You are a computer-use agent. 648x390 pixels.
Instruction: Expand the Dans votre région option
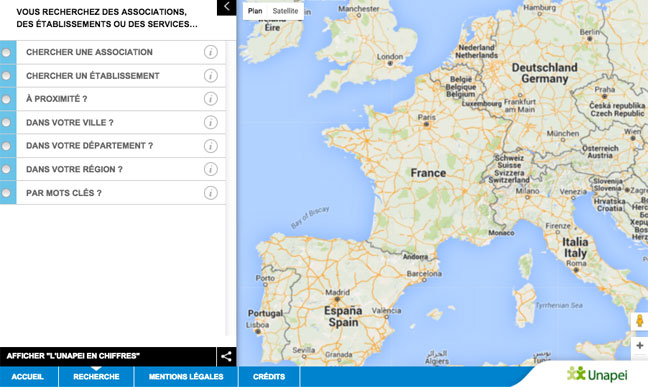(113, 169)
